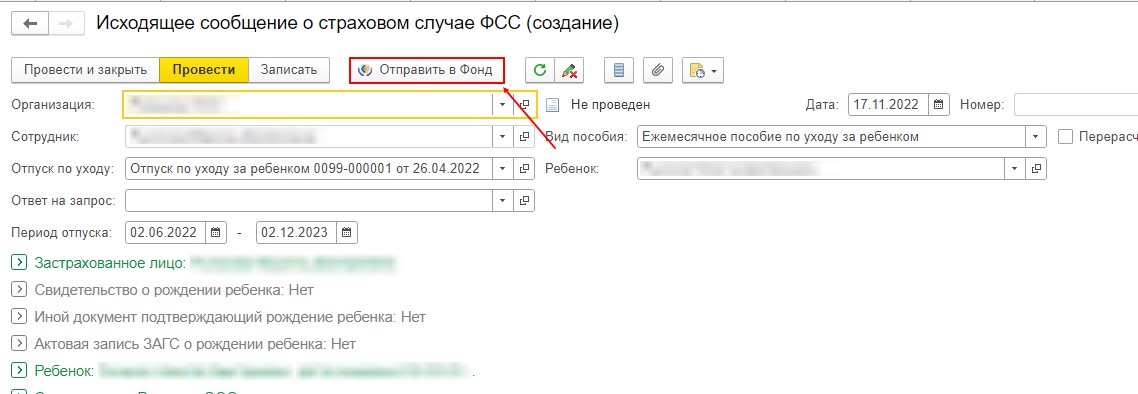This screenshot has height=394, width=1138.
Task: Click the Ответ на запрос empty field
Action: pos(309,200)
